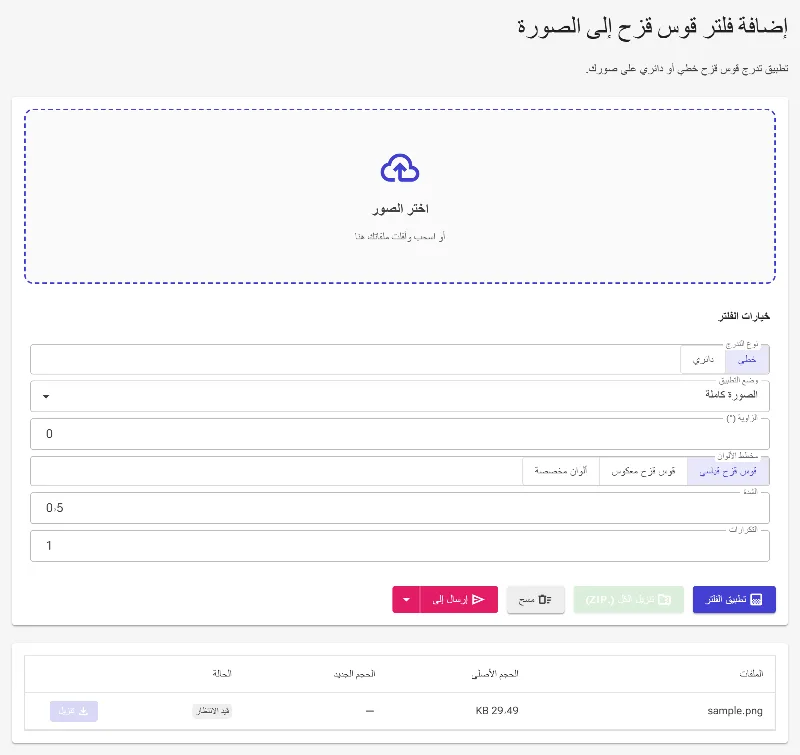Screen dimensions: 800x755
Task: Click the drag-and-drop hint text under اختر الصور
Action: pyautogui.click(x=400, y=236)
